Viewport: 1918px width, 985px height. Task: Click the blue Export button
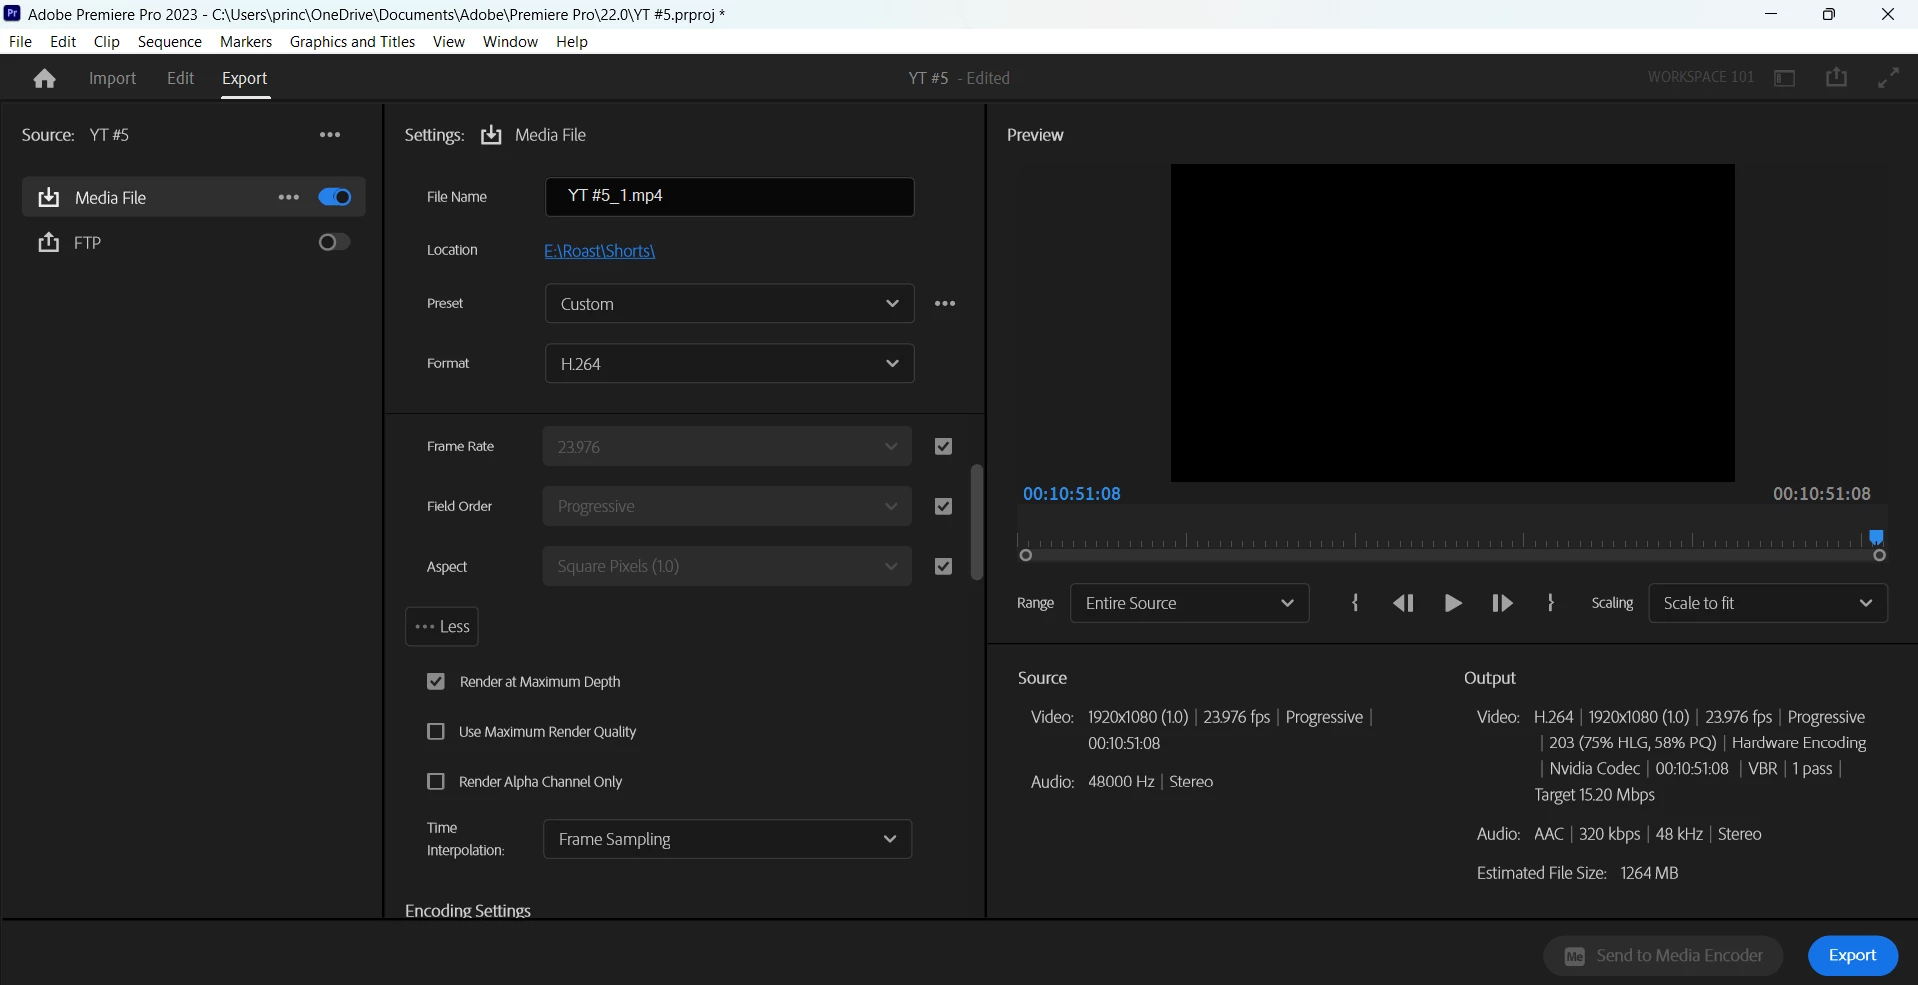click(x=1853, y=956)
